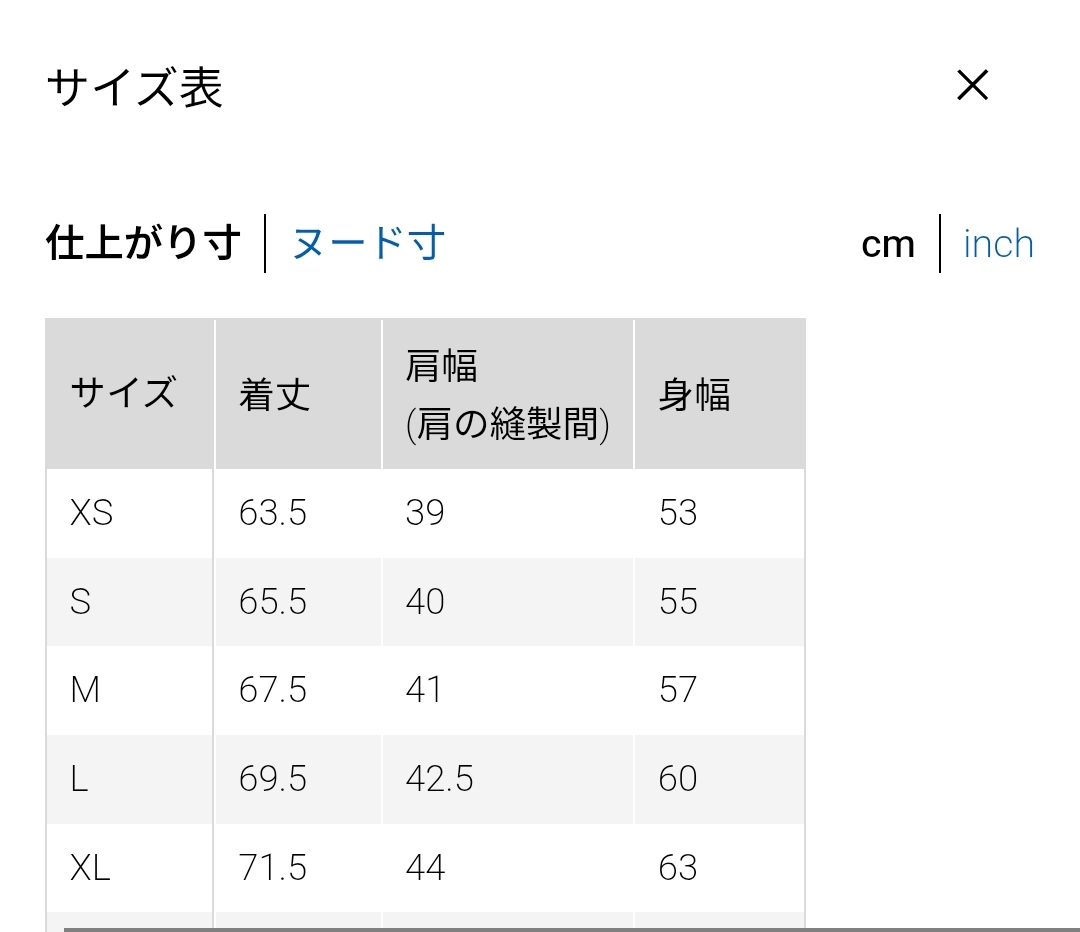The height and width of the screenshot is (932, 1080).
Task: Switch units to inch
Action: [998, 244]
